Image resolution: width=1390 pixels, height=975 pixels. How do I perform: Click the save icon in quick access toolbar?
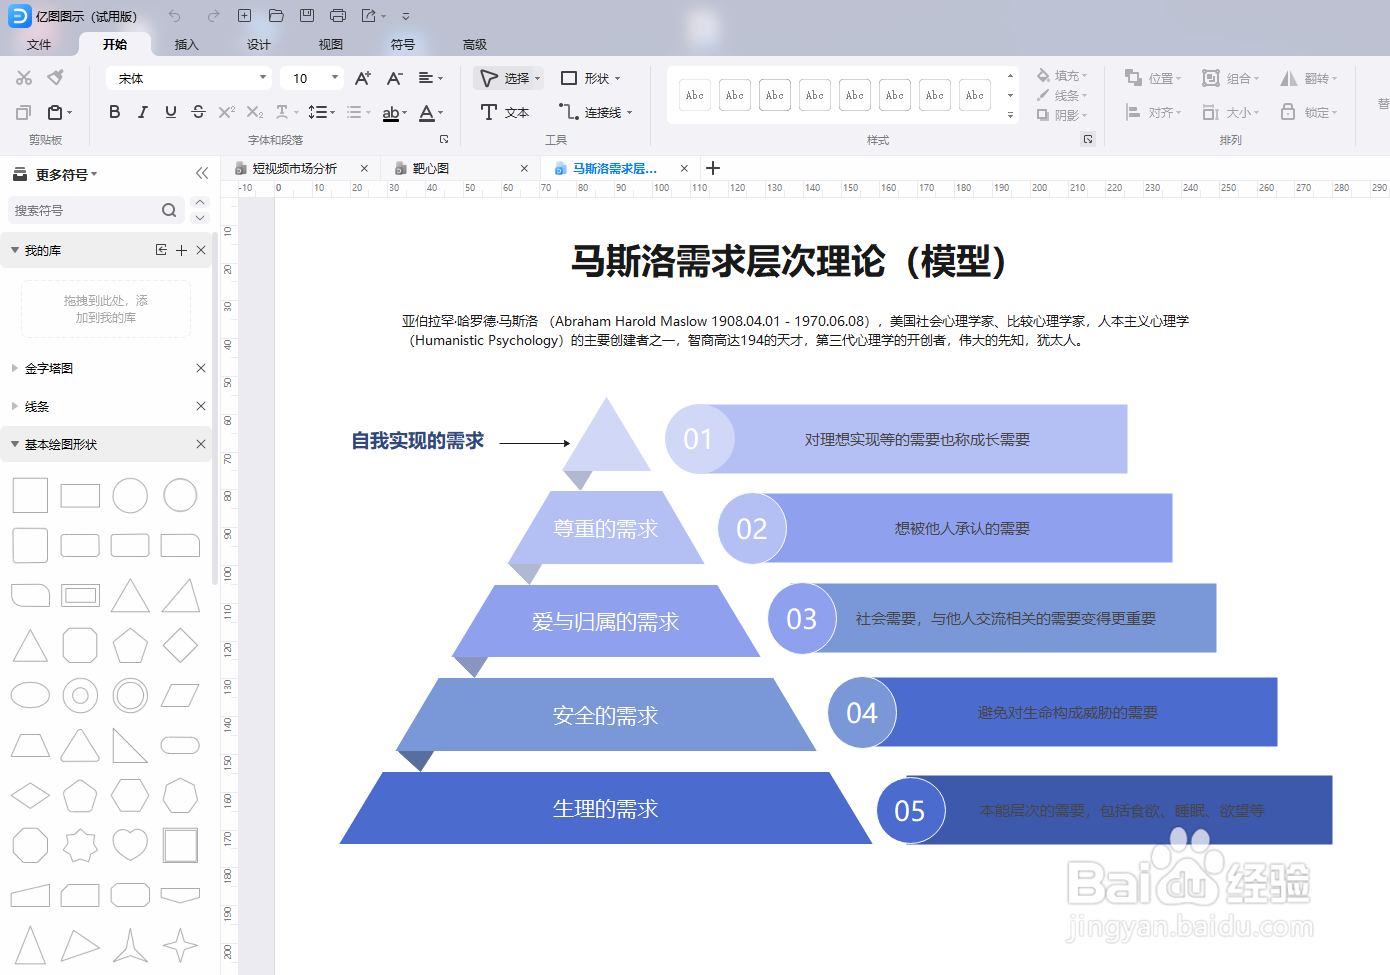point(308,16)
